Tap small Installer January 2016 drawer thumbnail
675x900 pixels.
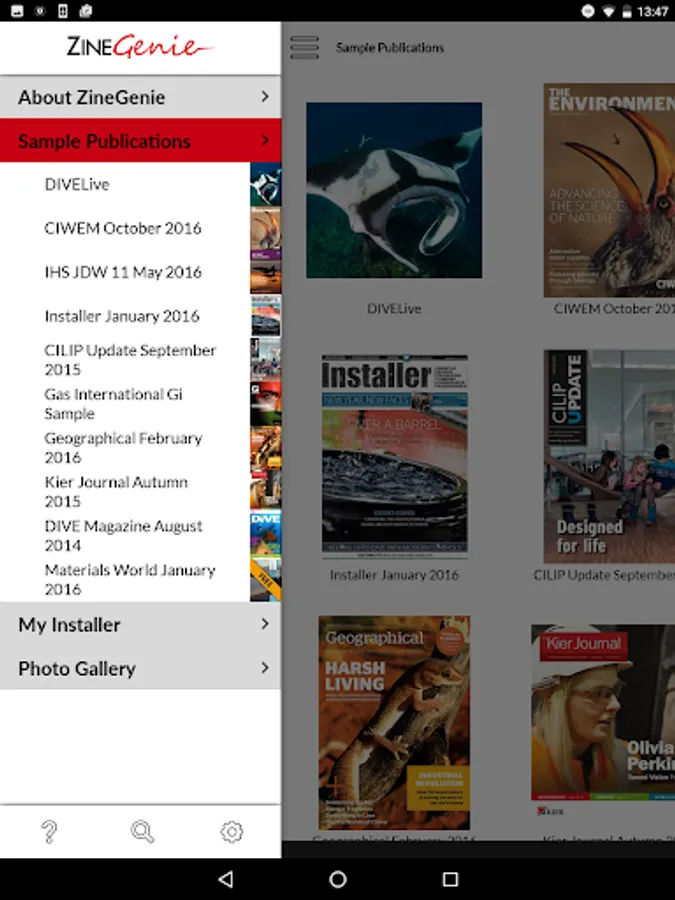[x=266, y=316]
